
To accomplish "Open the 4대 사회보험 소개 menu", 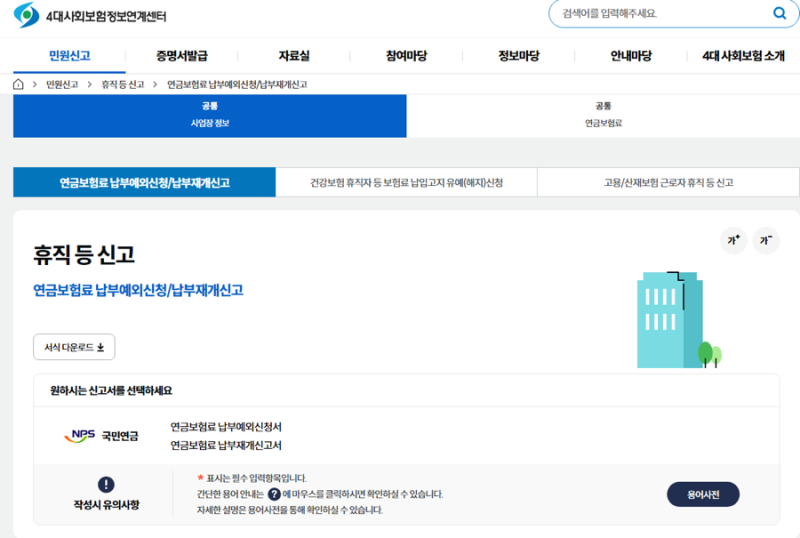I will click(x=743, y=56).
